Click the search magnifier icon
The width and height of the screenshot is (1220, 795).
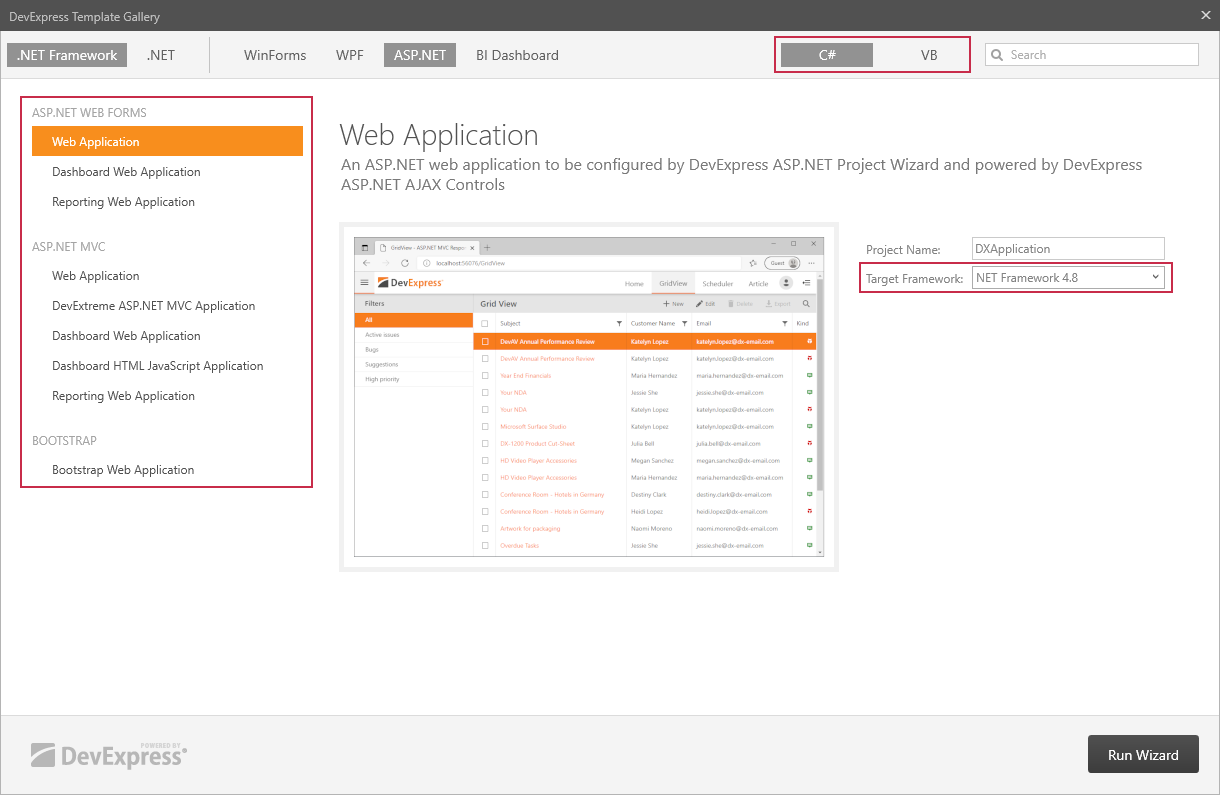996,55
